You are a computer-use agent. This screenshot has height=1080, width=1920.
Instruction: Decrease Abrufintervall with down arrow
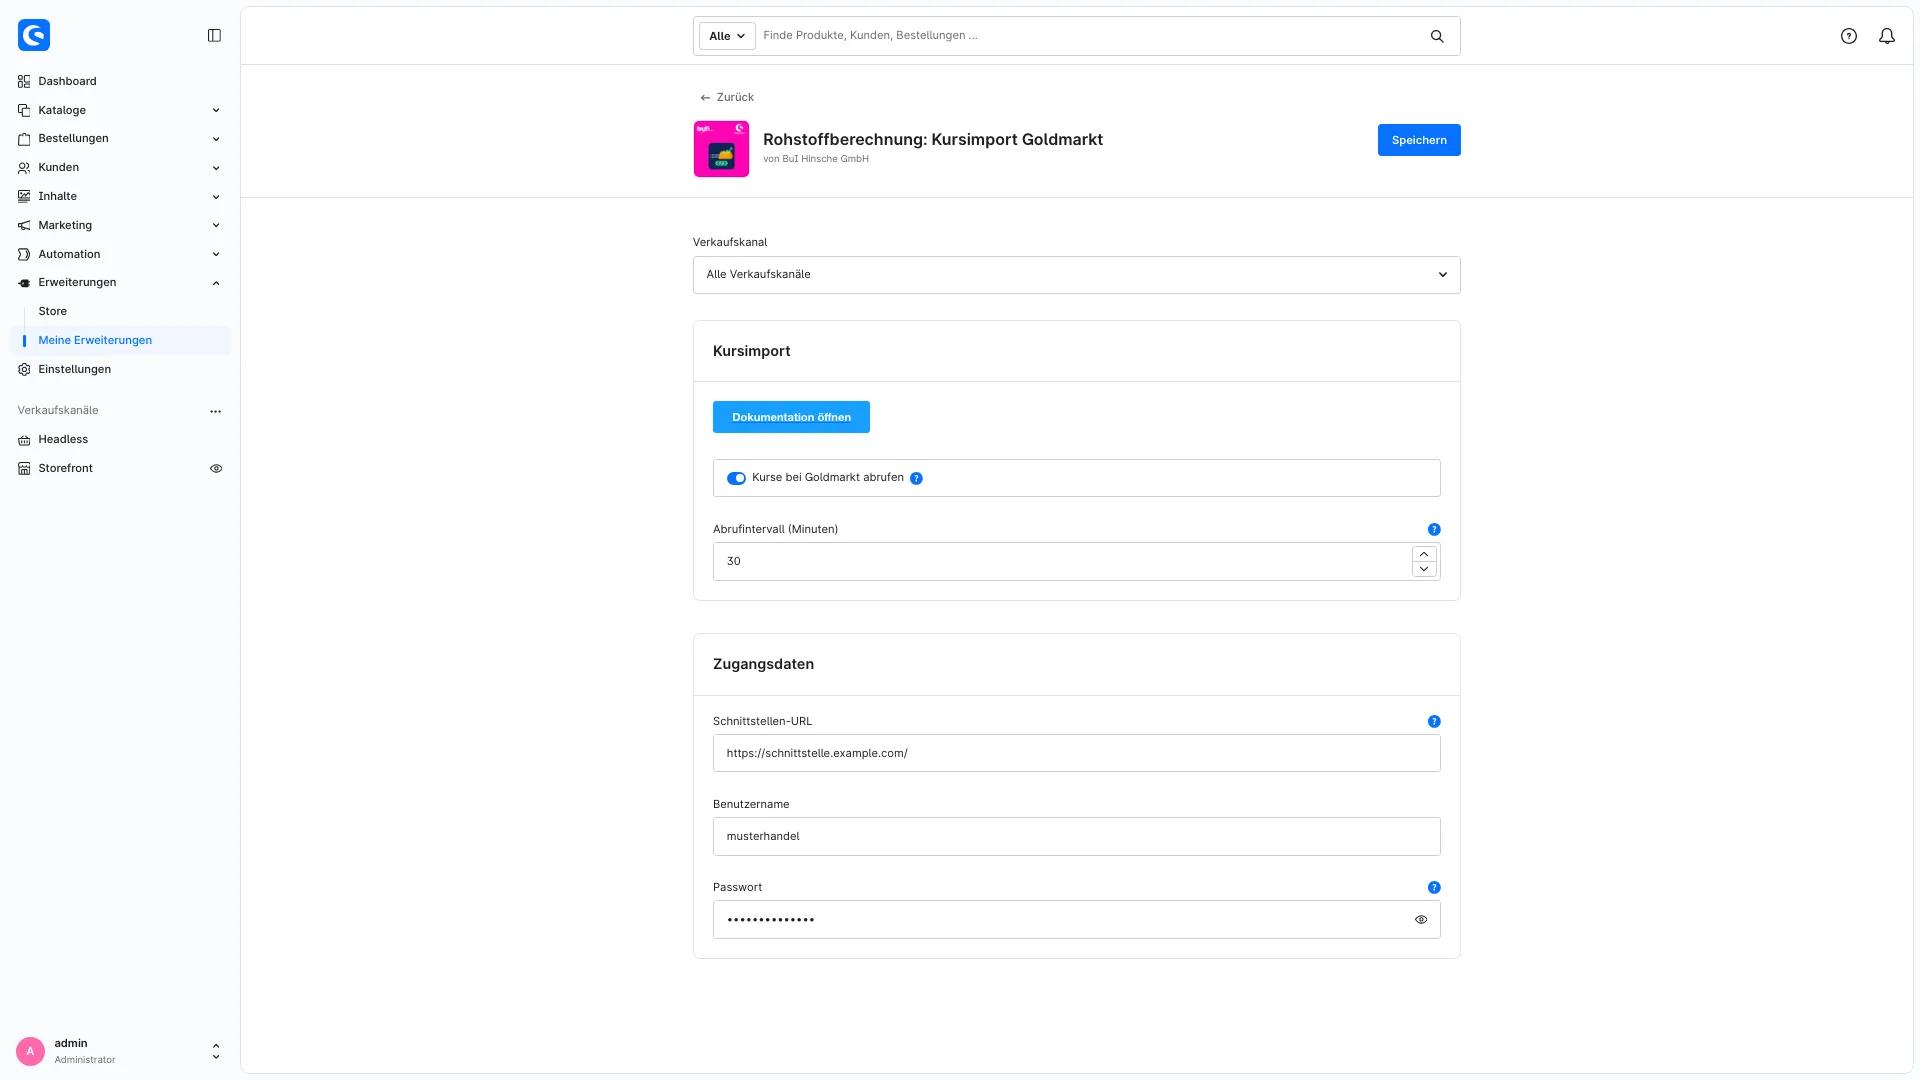(1424, 569)
